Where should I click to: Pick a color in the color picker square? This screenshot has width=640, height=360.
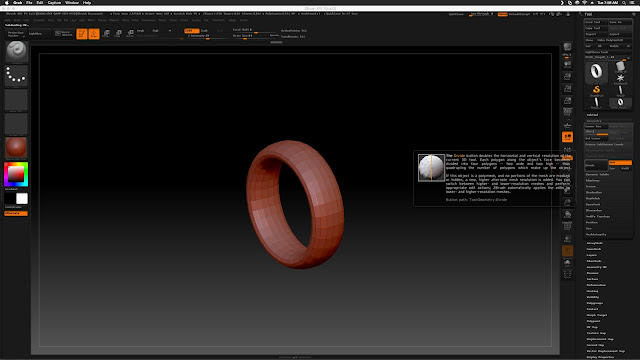pos(16,174)
